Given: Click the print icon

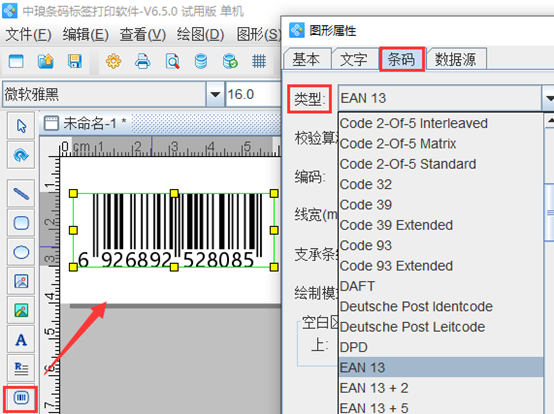Looking at the screenshot, I should click(143, 61).
